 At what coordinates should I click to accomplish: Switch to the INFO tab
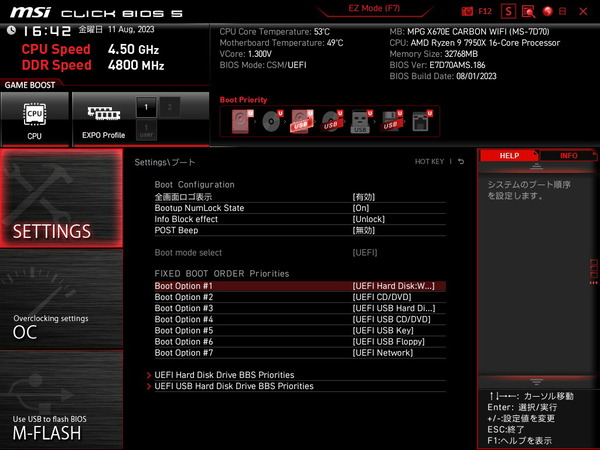[x=569, y=156]
